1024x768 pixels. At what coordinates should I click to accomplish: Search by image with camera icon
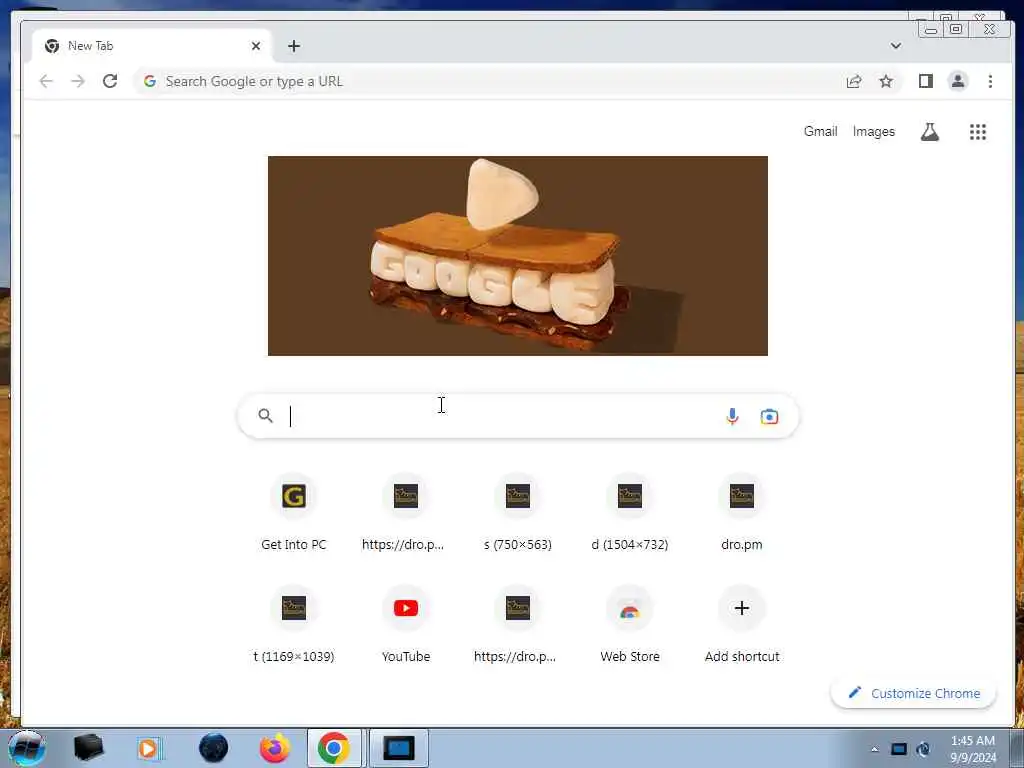(769, 416)
